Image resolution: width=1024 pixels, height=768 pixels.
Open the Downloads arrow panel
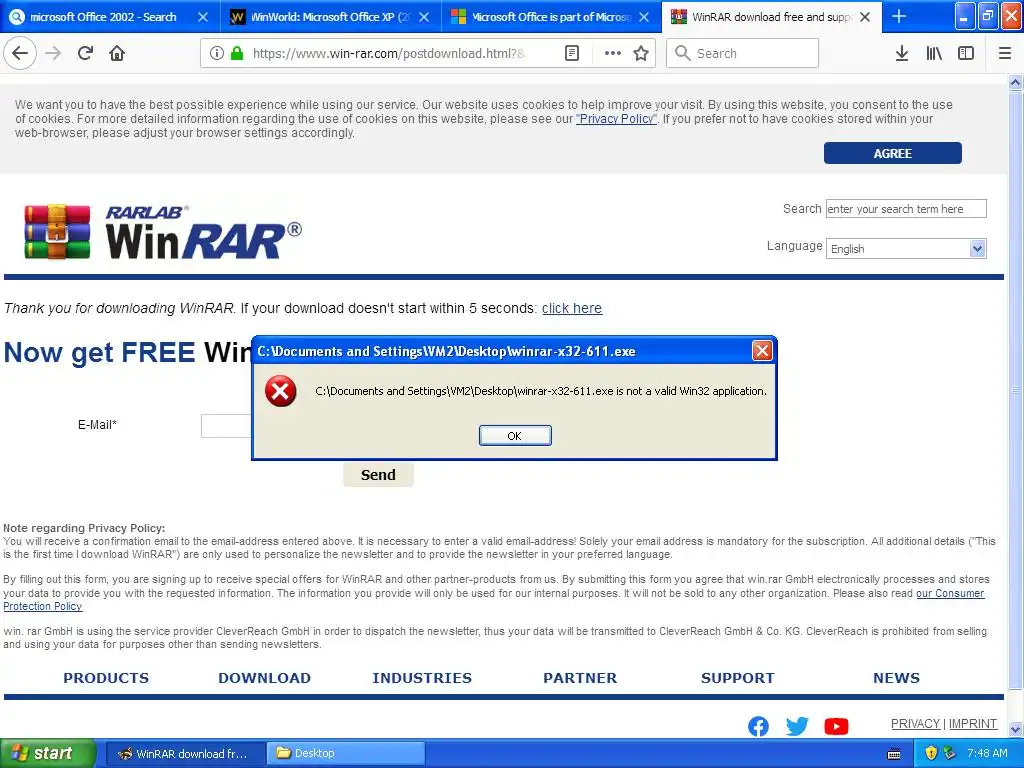[x=901, y=54]
